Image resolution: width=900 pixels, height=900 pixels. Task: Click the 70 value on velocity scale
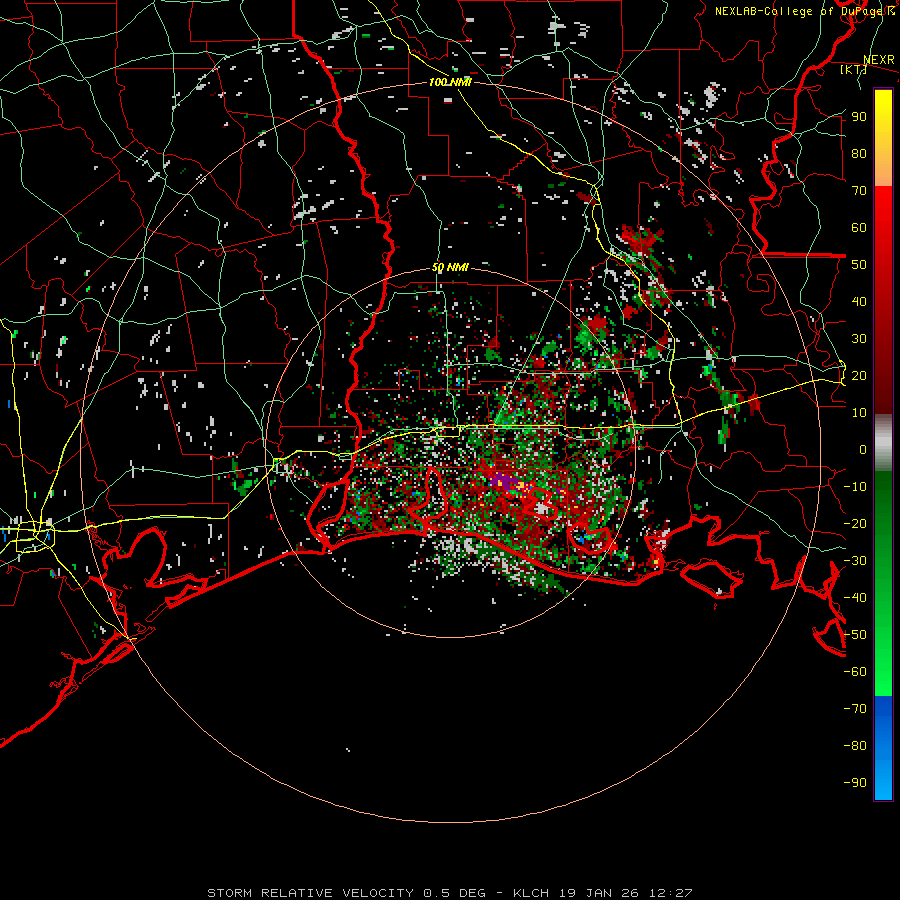tap(859, 191)
